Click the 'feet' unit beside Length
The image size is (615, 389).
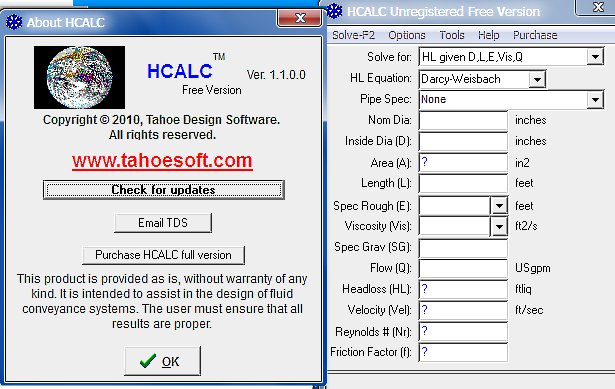(x=524, y=183)
